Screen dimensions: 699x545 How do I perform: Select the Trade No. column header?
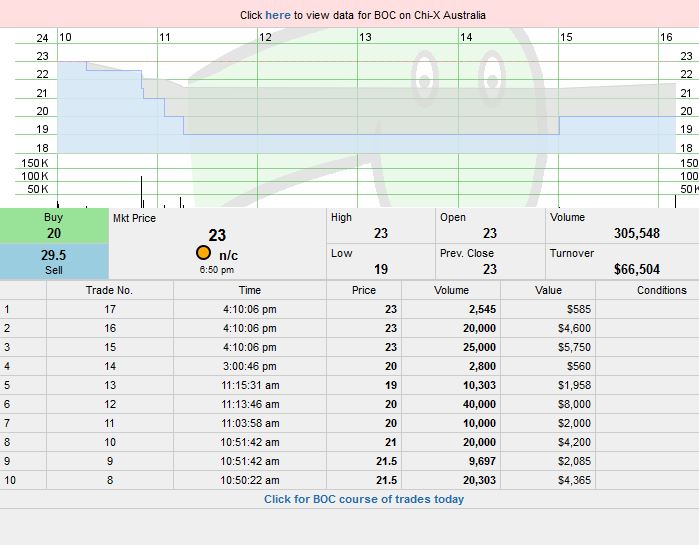(x=110, y=290)
